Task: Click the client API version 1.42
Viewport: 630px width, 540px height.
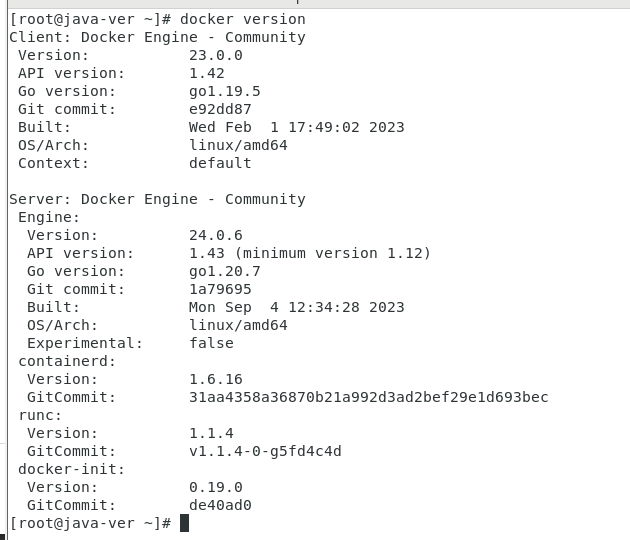Action: coord(207,73)
